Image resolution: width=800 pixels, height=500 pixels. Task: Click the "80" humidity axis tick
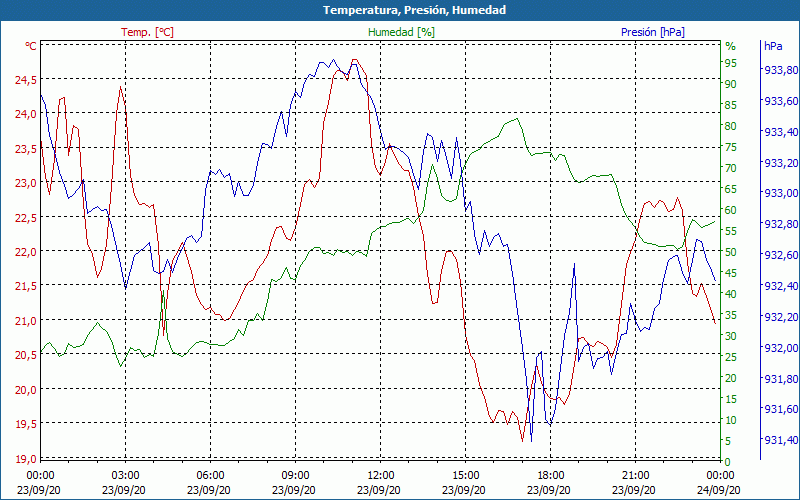[731, 126]
